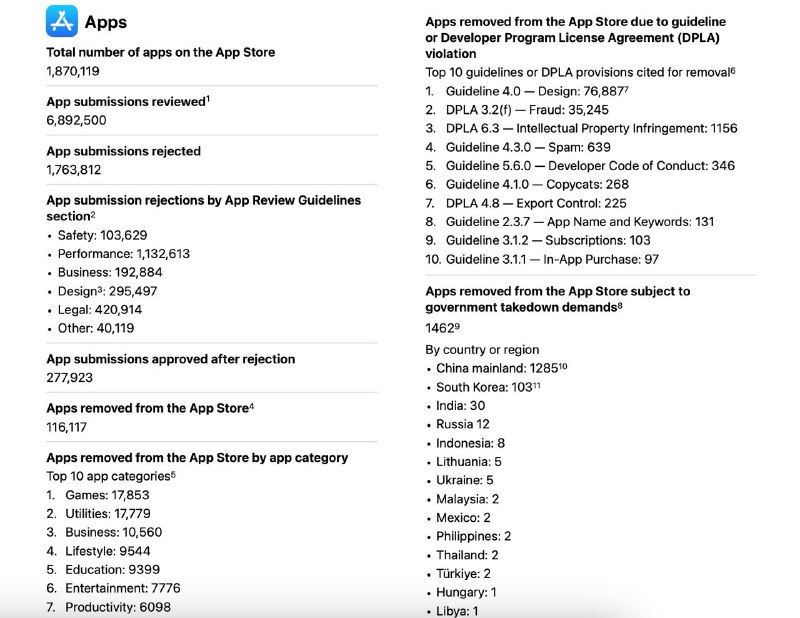
Task: Click 'Games: 17,853' list item
Action: click(x=98, y=495)
